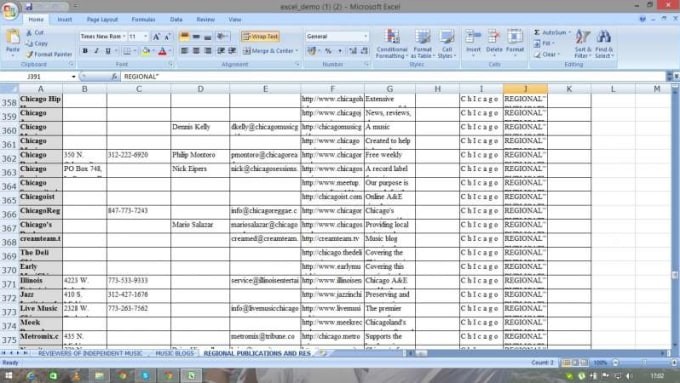Select the Format Painter tool
Screen dimensions: 680x383
(48, 55)
